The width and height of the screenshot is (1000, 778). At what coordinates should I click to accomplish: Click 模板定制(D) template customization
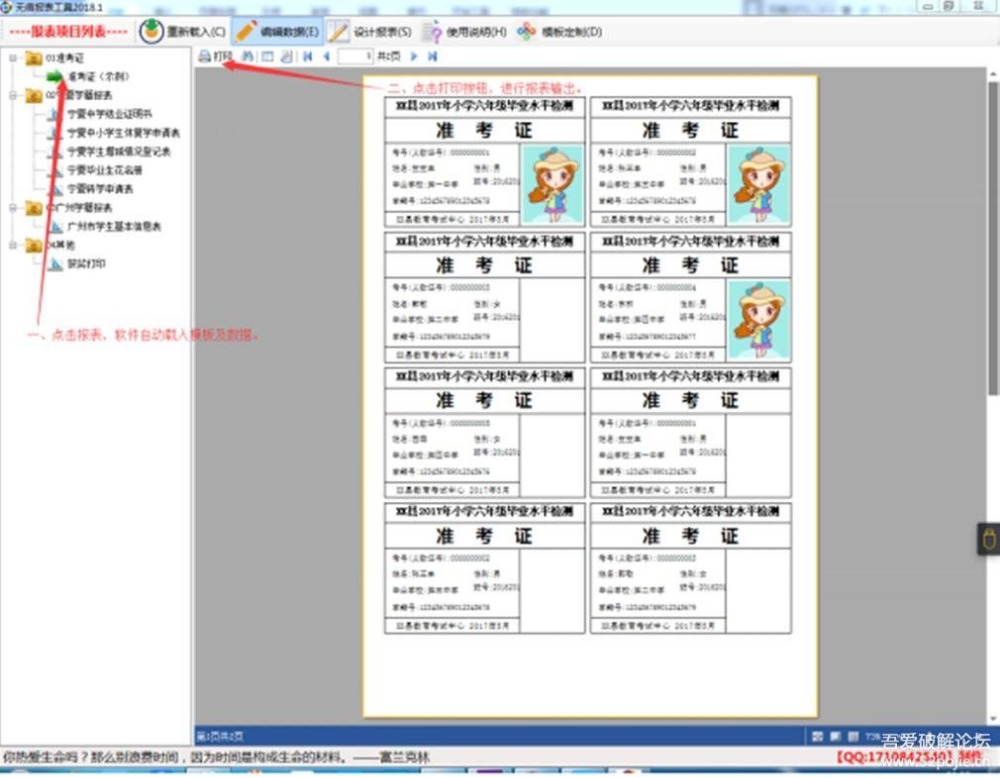(x=560, y=32)
